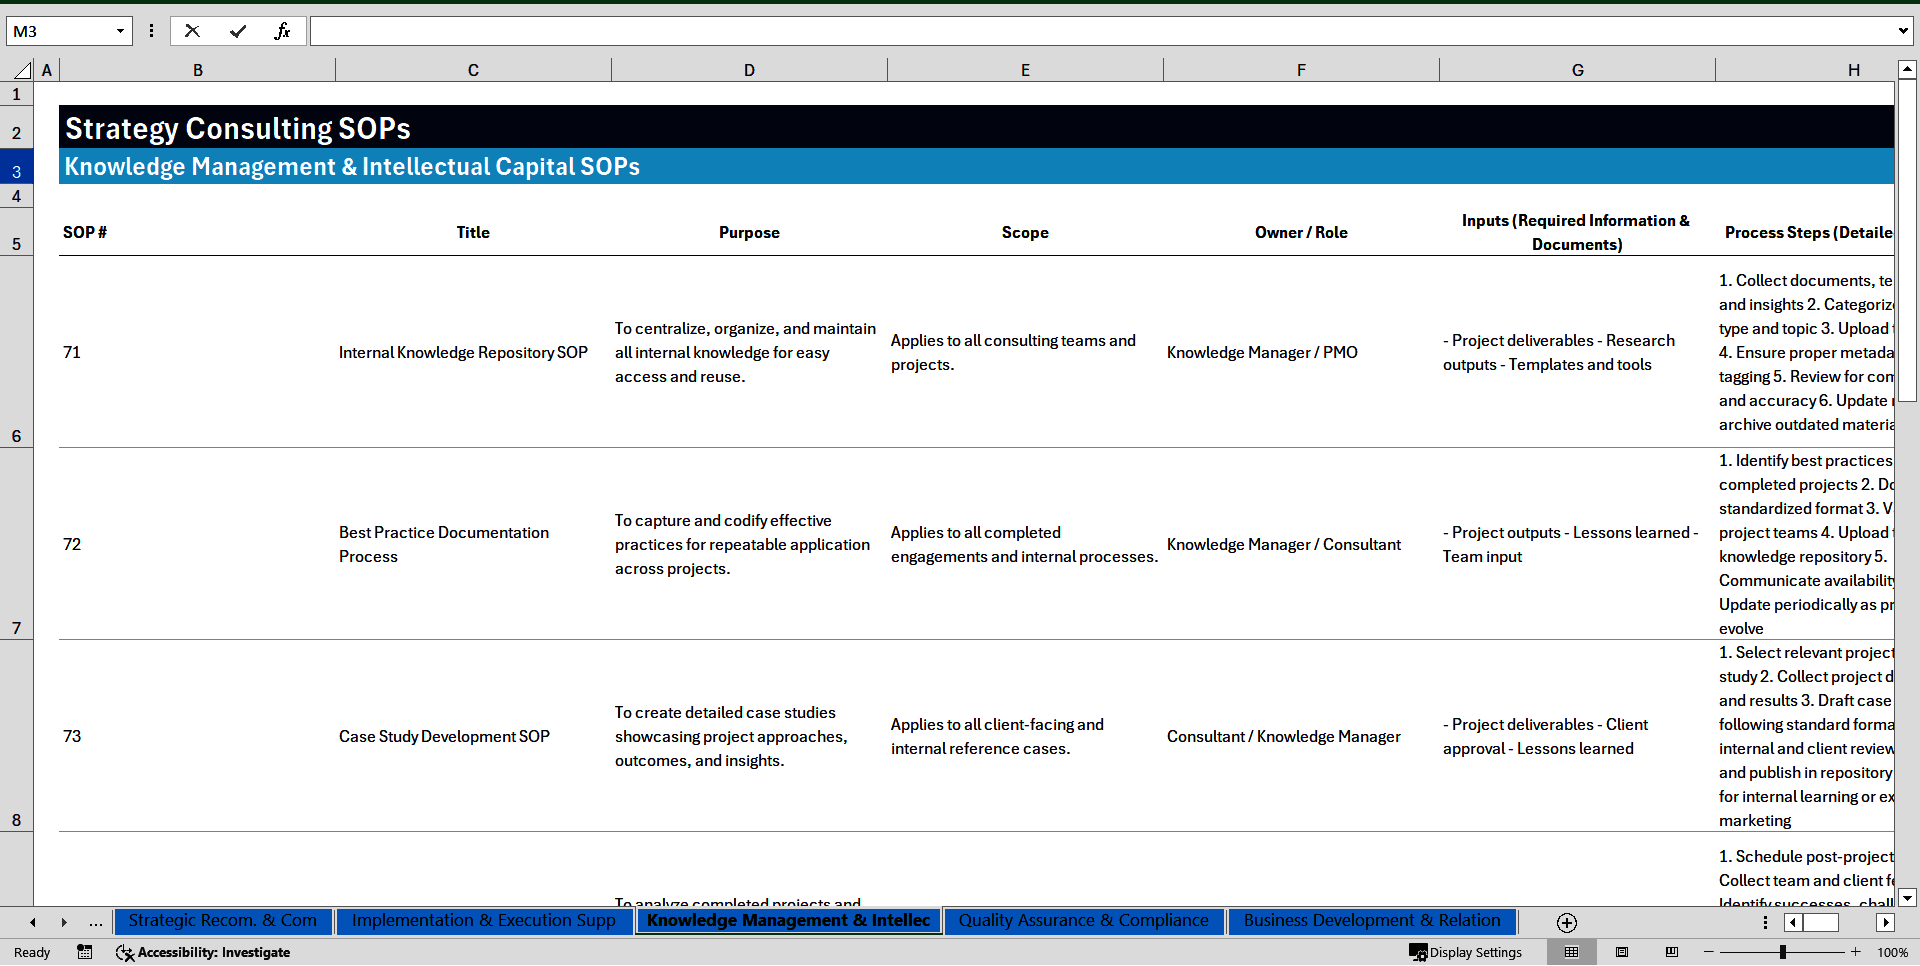Select the Strategy Consulting SOPs title cell
1920x966 pixels.
point(238,128)
